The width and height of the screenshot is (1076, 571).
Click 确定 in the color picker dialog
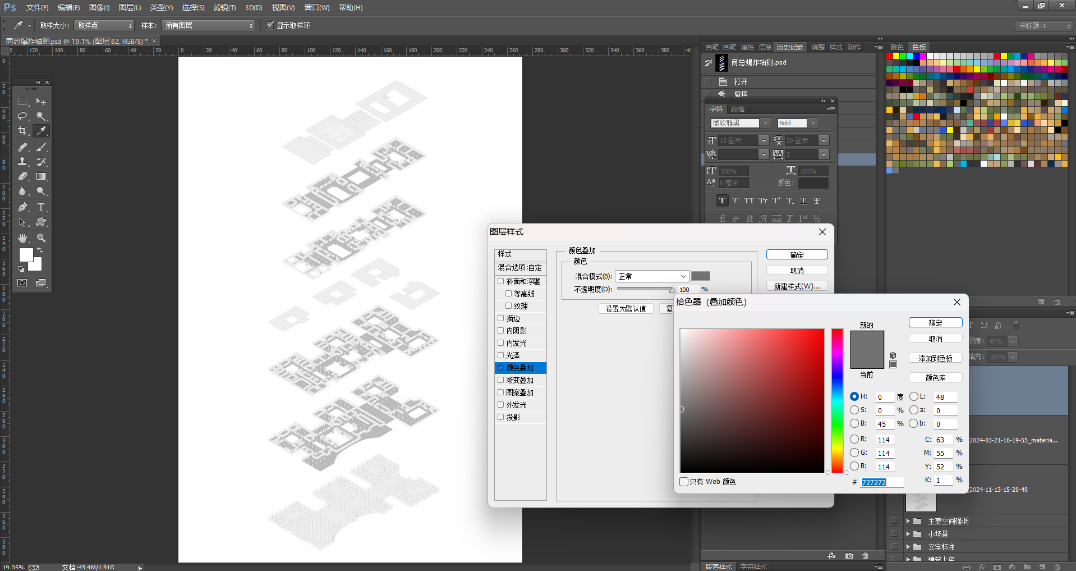(x=935, y=323)
